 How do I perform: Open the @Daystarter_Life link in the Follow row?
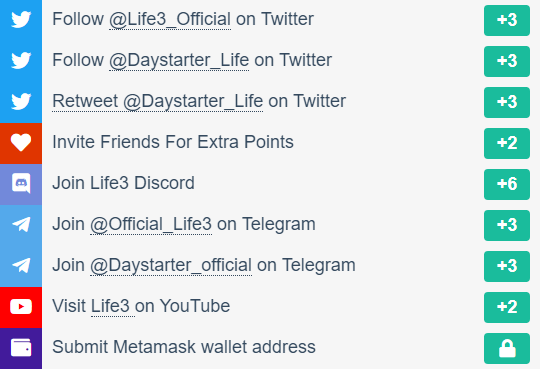tap(179, 60)
